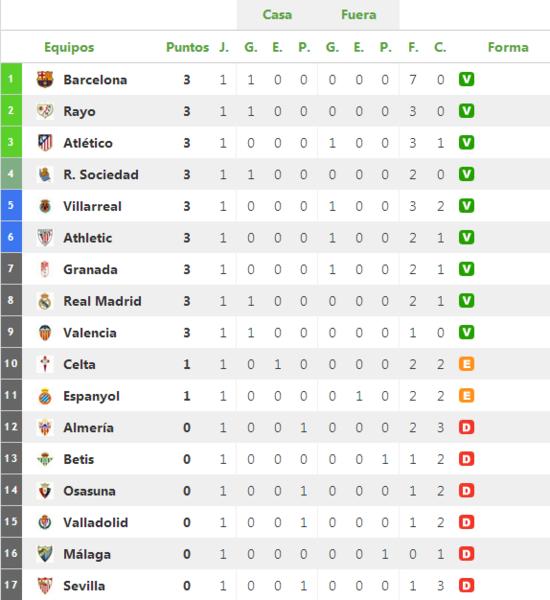Click the position 1 green rank cell
This screenshot has width=550, height=600.
[x=11, y=79]
